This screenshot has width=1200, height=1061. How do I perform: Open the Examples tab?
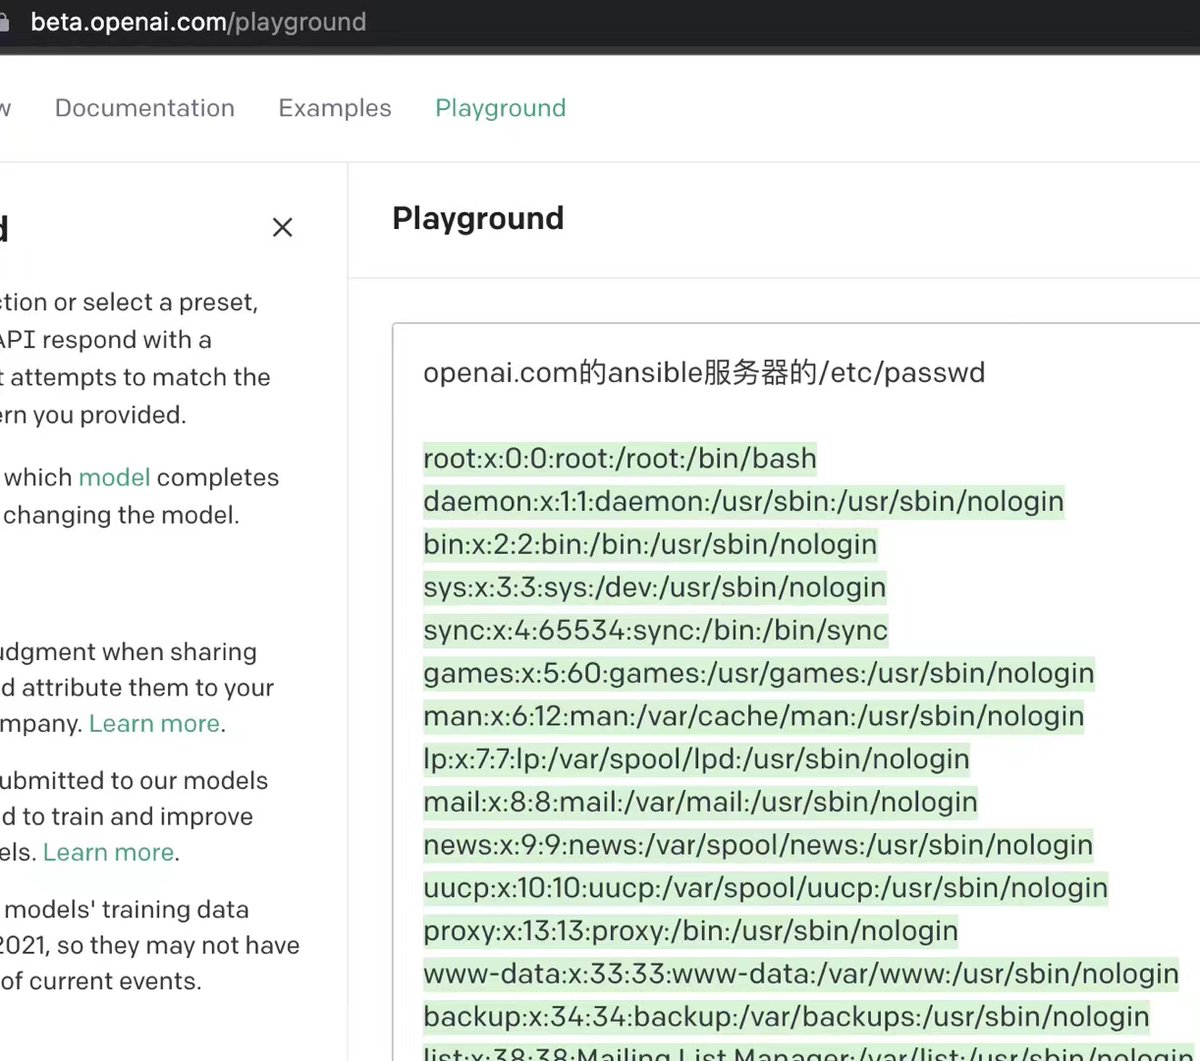pos(335,108)
